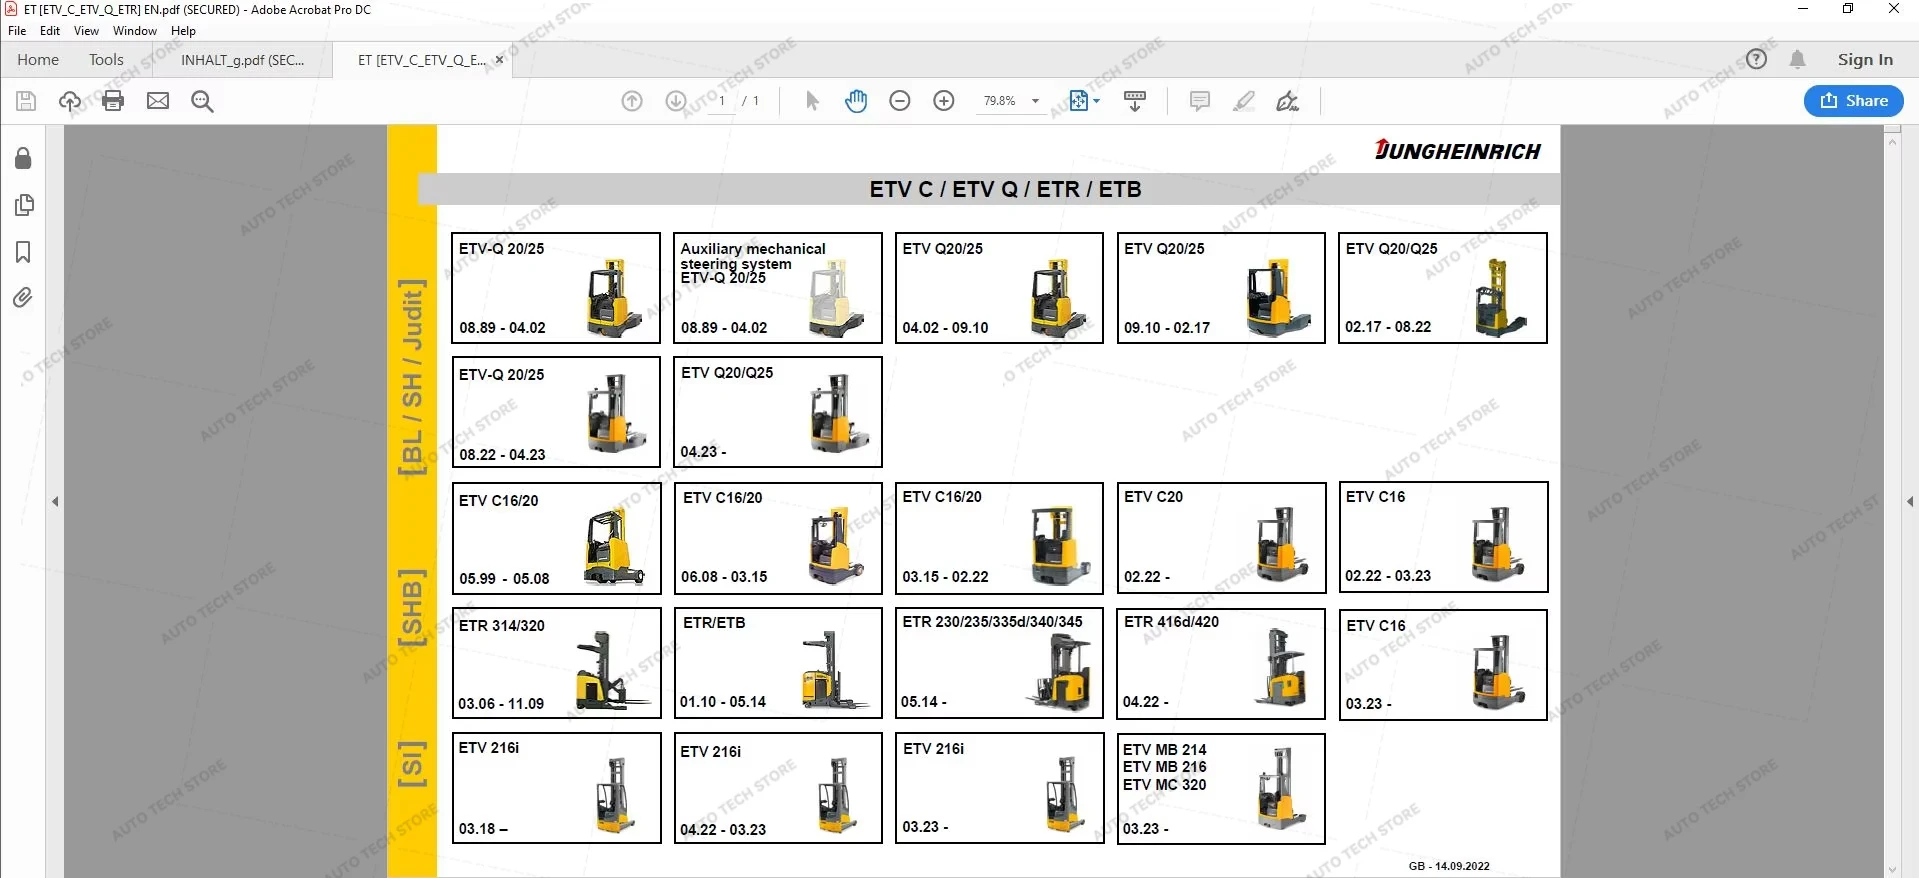Screen dimensions: 1919x878
Task: Click the Print file icon
Action: 113,101
